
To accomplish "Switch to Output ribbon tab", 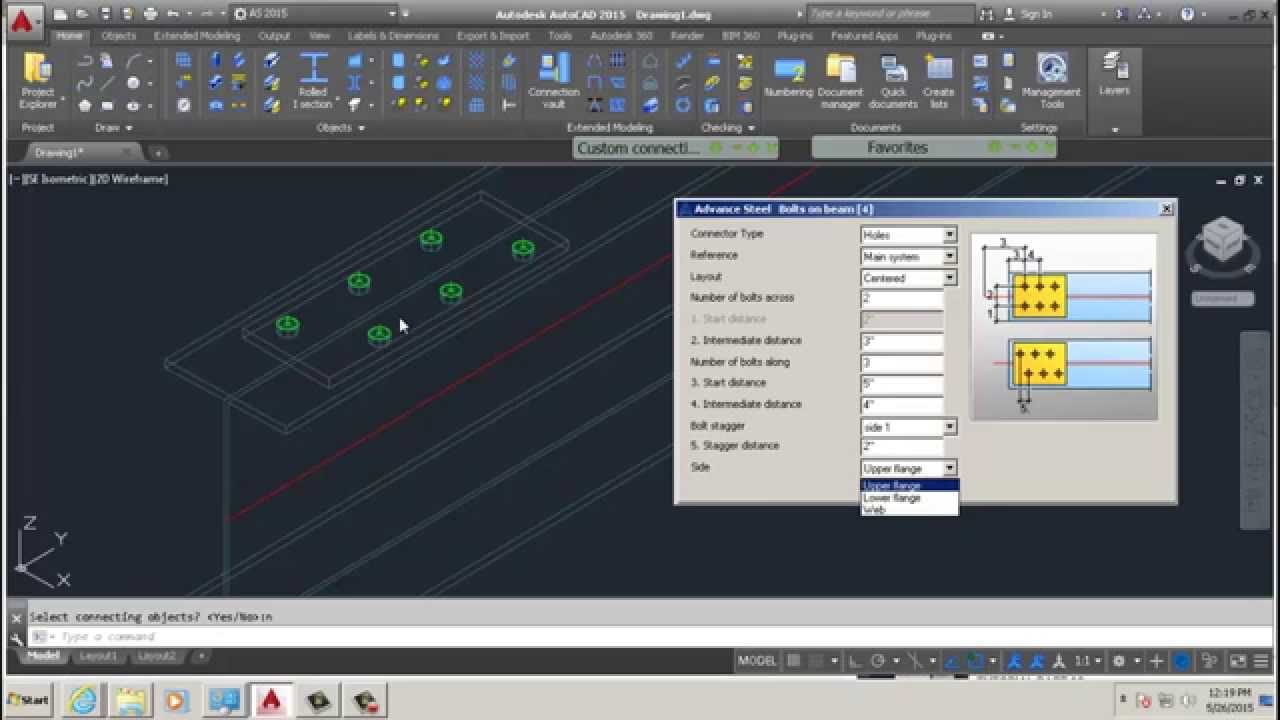I will click(x=274, y=36).
